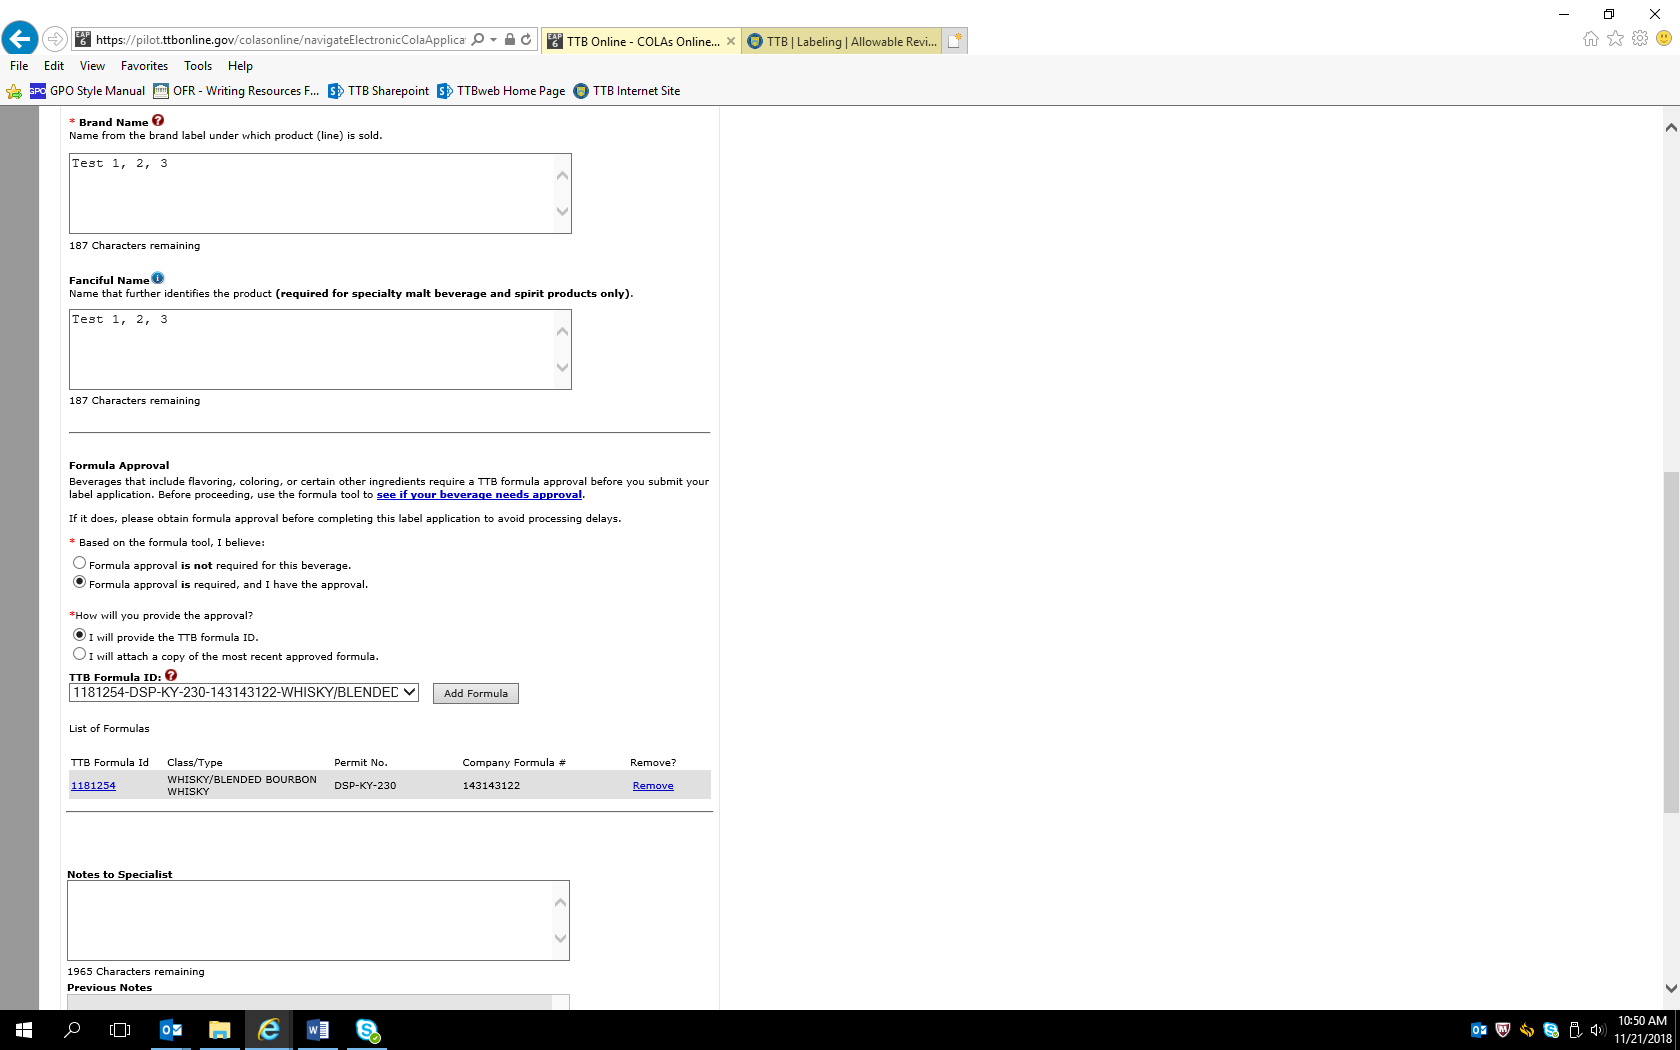The image size is (1680, 1050).
Task: Click the browser back arrow button
Action: pyautogui.click(x=20, y=39)
